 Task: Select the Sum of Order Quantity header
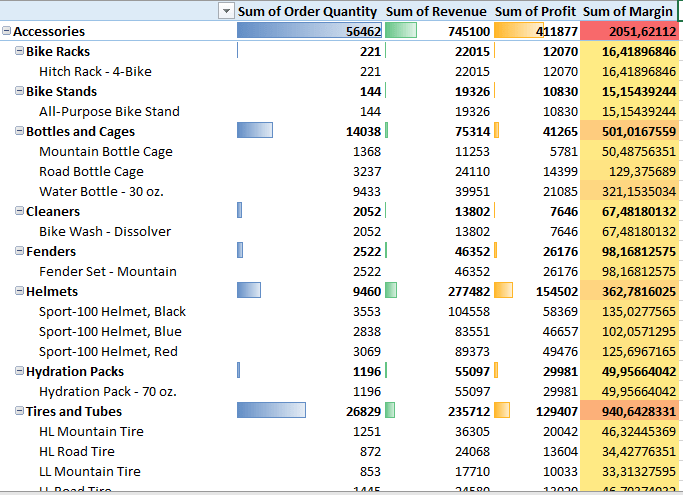click(307, 11)
